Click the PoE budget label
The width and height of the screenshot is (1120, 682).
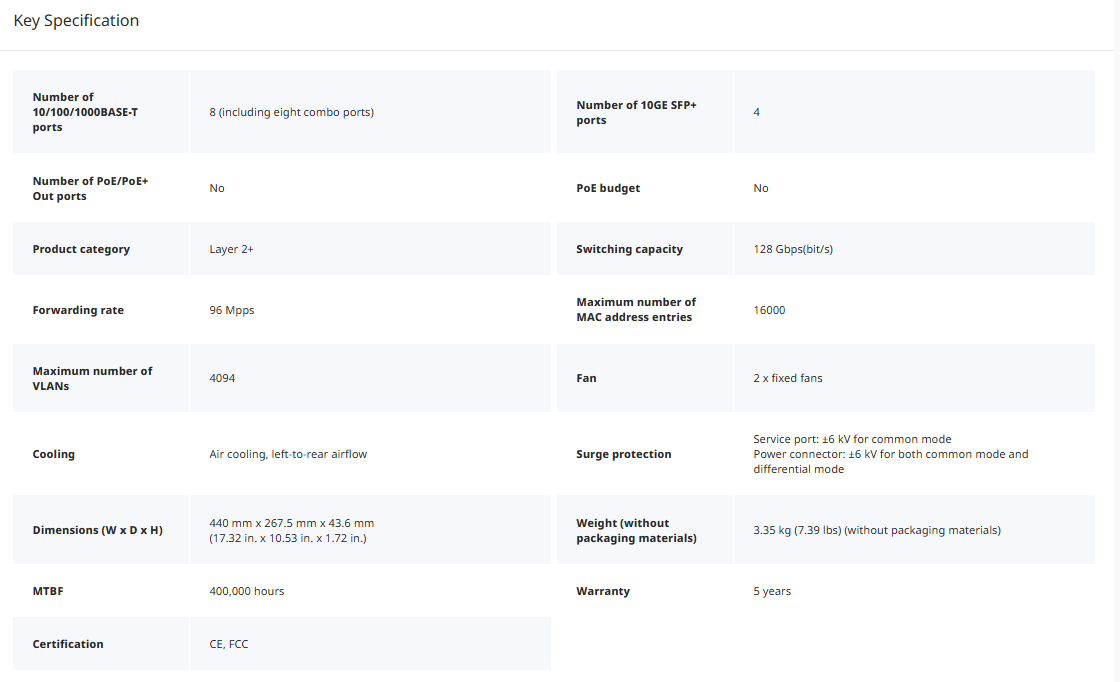coord(608,188)
